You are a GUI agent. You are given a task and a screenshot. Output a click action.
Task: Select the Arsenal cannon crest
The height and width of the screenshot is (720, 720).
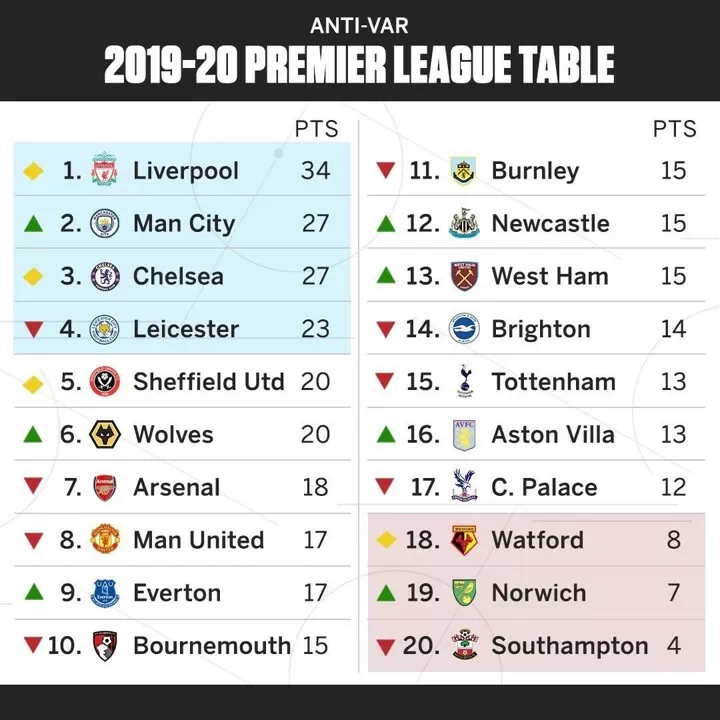coord(105,488)
